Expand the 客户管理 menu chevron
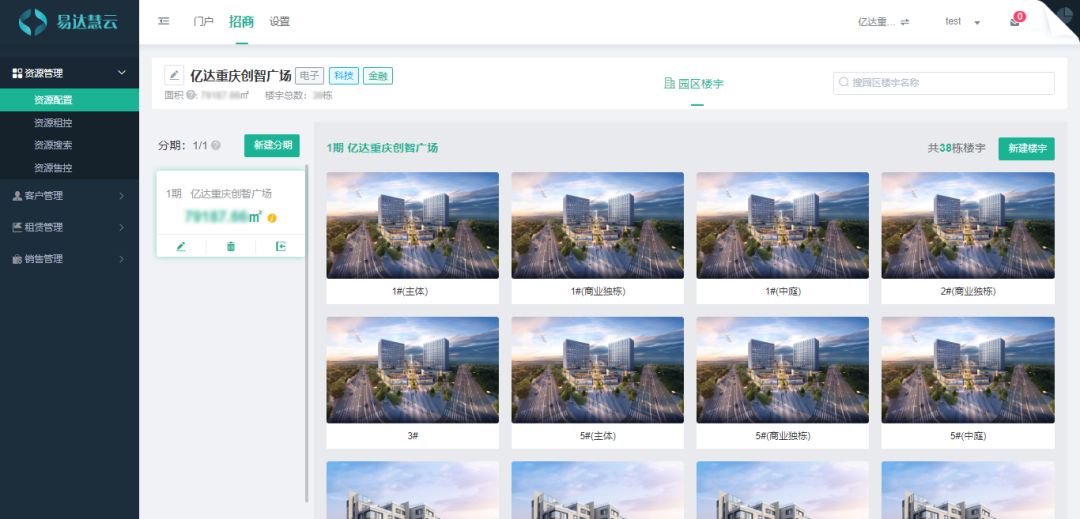 click(x=122, y=195)
